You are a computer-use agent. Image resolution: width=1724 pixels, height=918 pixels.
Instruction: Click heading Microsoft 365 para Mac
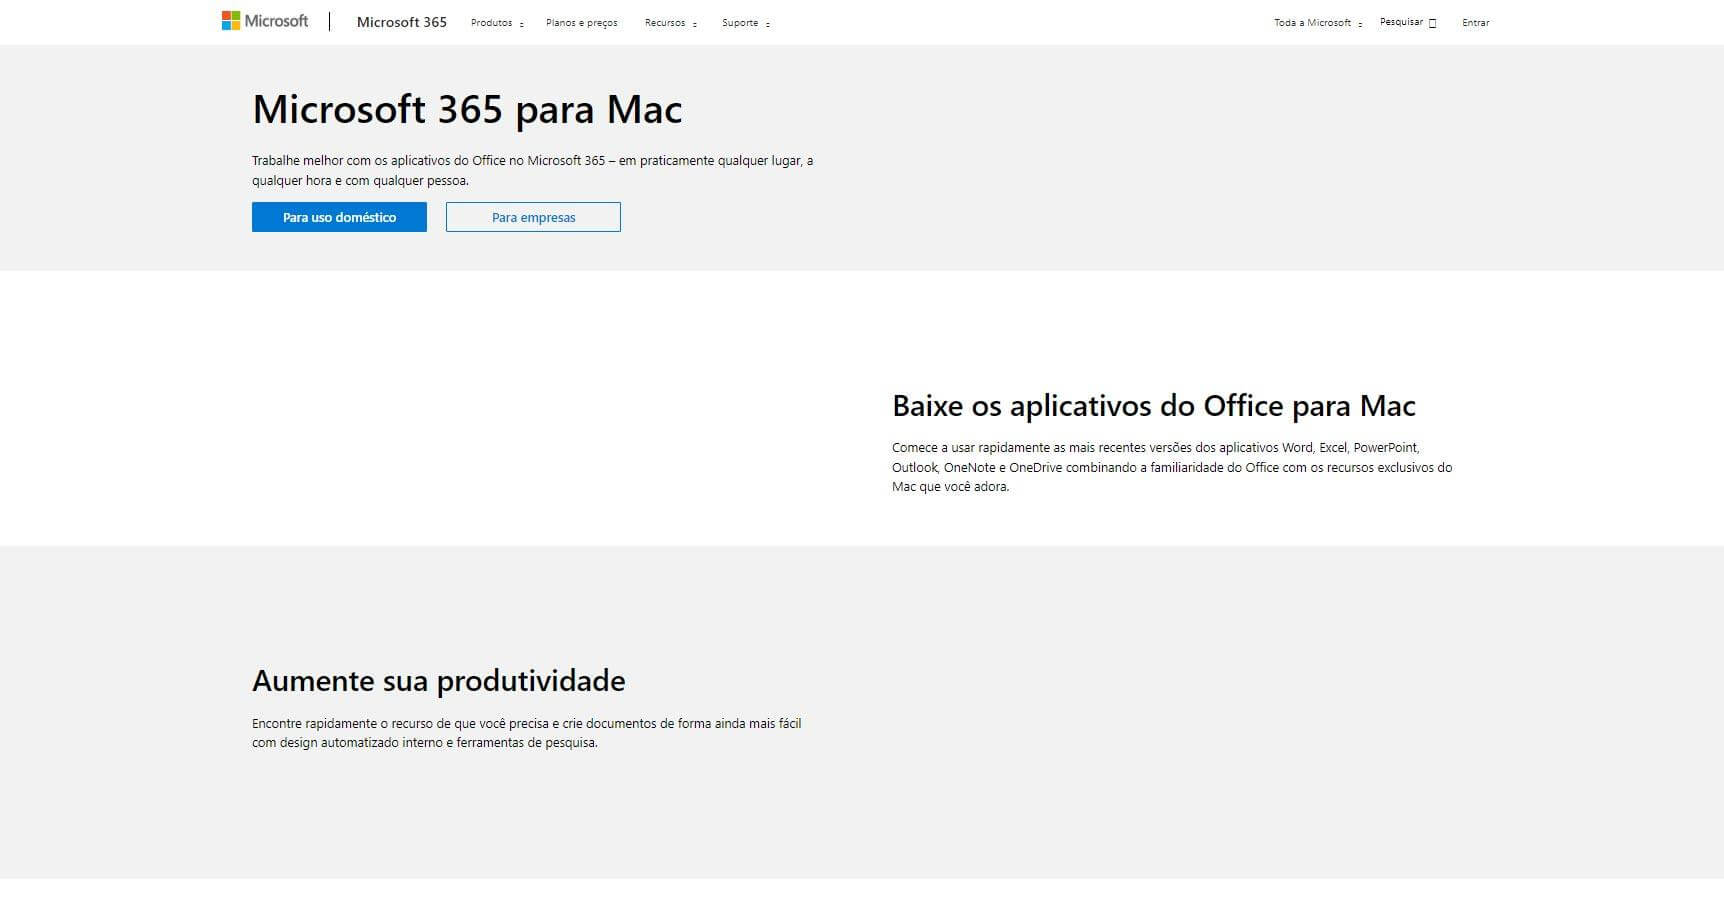pyautogui.click(x=467, y=109)
